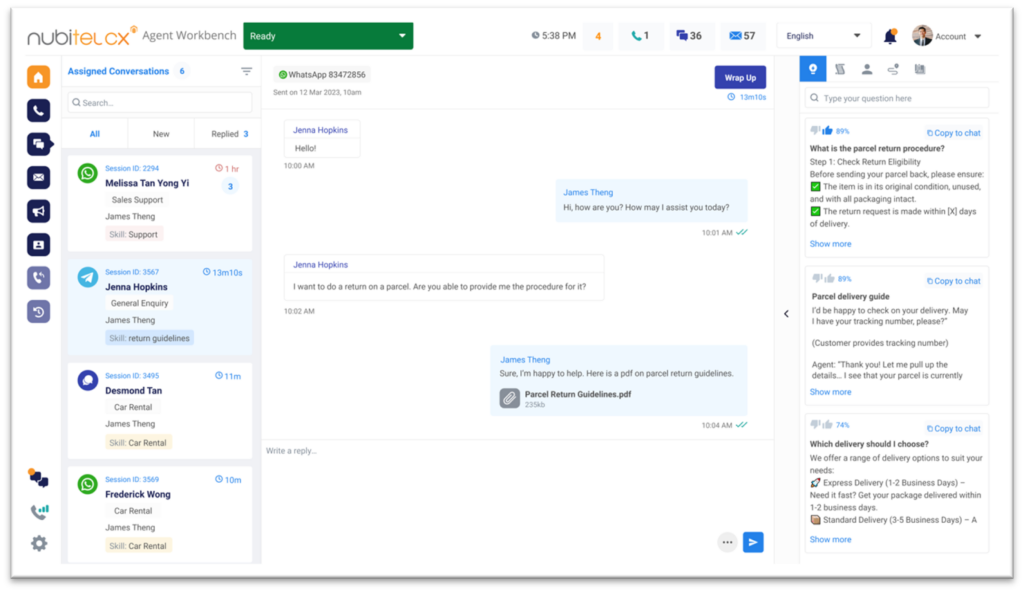
Task: Select the Chat channel icon in the sidebar
Action: tap(38, 143)
